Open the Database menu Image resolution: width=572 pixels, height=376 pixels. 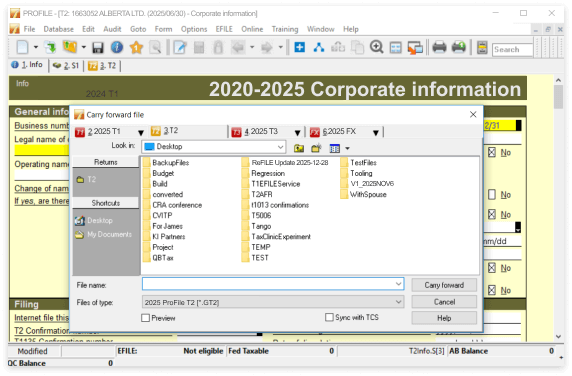click(x=58, y=29)
